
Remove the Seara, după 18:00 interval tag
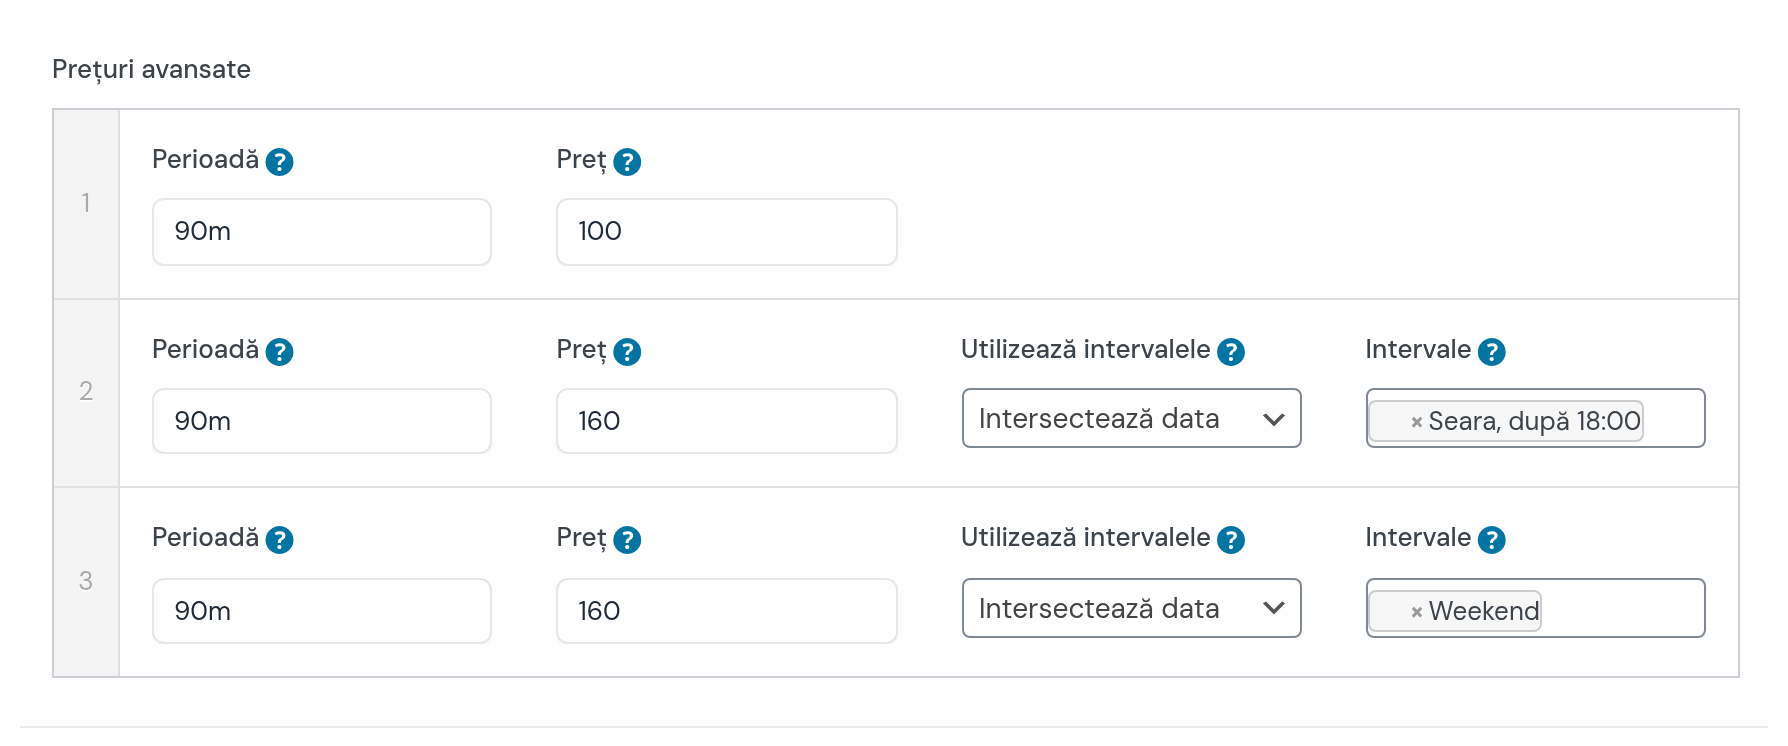(x=1416, y=422)
